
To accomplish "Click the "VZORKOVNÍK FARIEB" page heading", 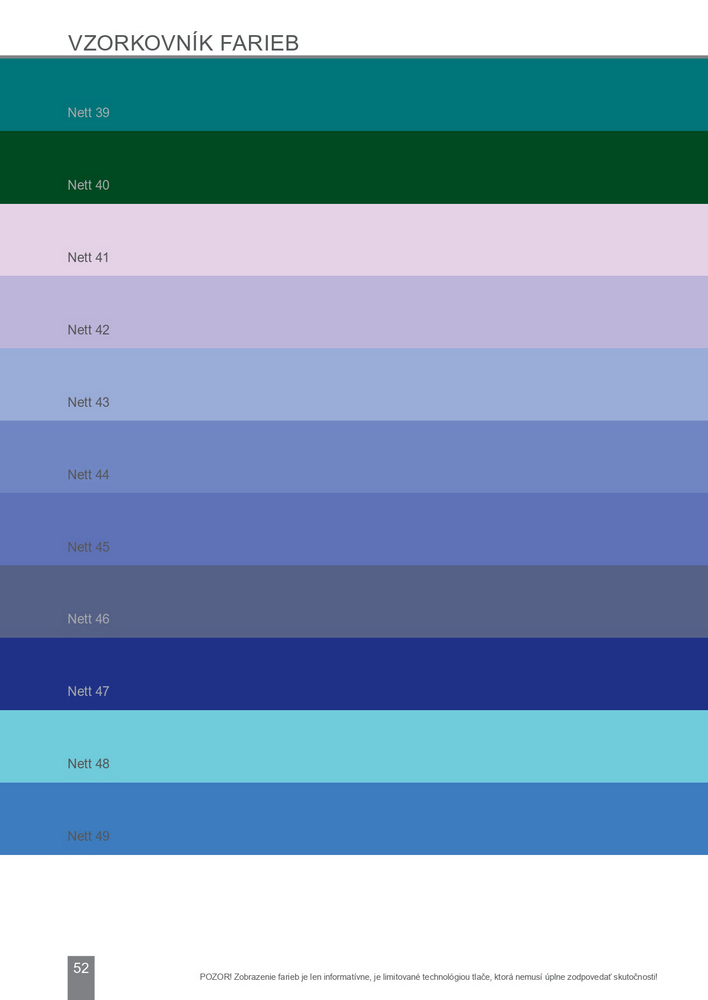I will click(x=183, y=43).
